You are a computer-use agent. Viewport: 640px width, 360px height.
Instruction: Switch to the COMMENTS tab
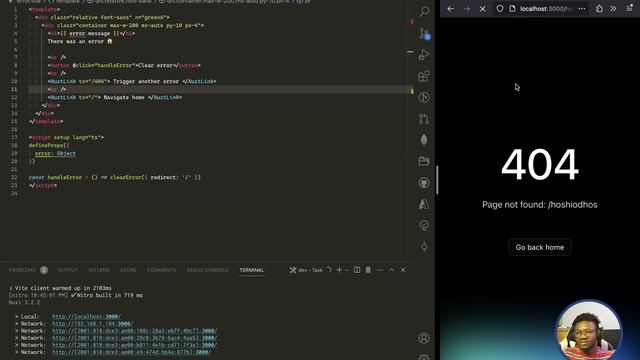[161, 270]
